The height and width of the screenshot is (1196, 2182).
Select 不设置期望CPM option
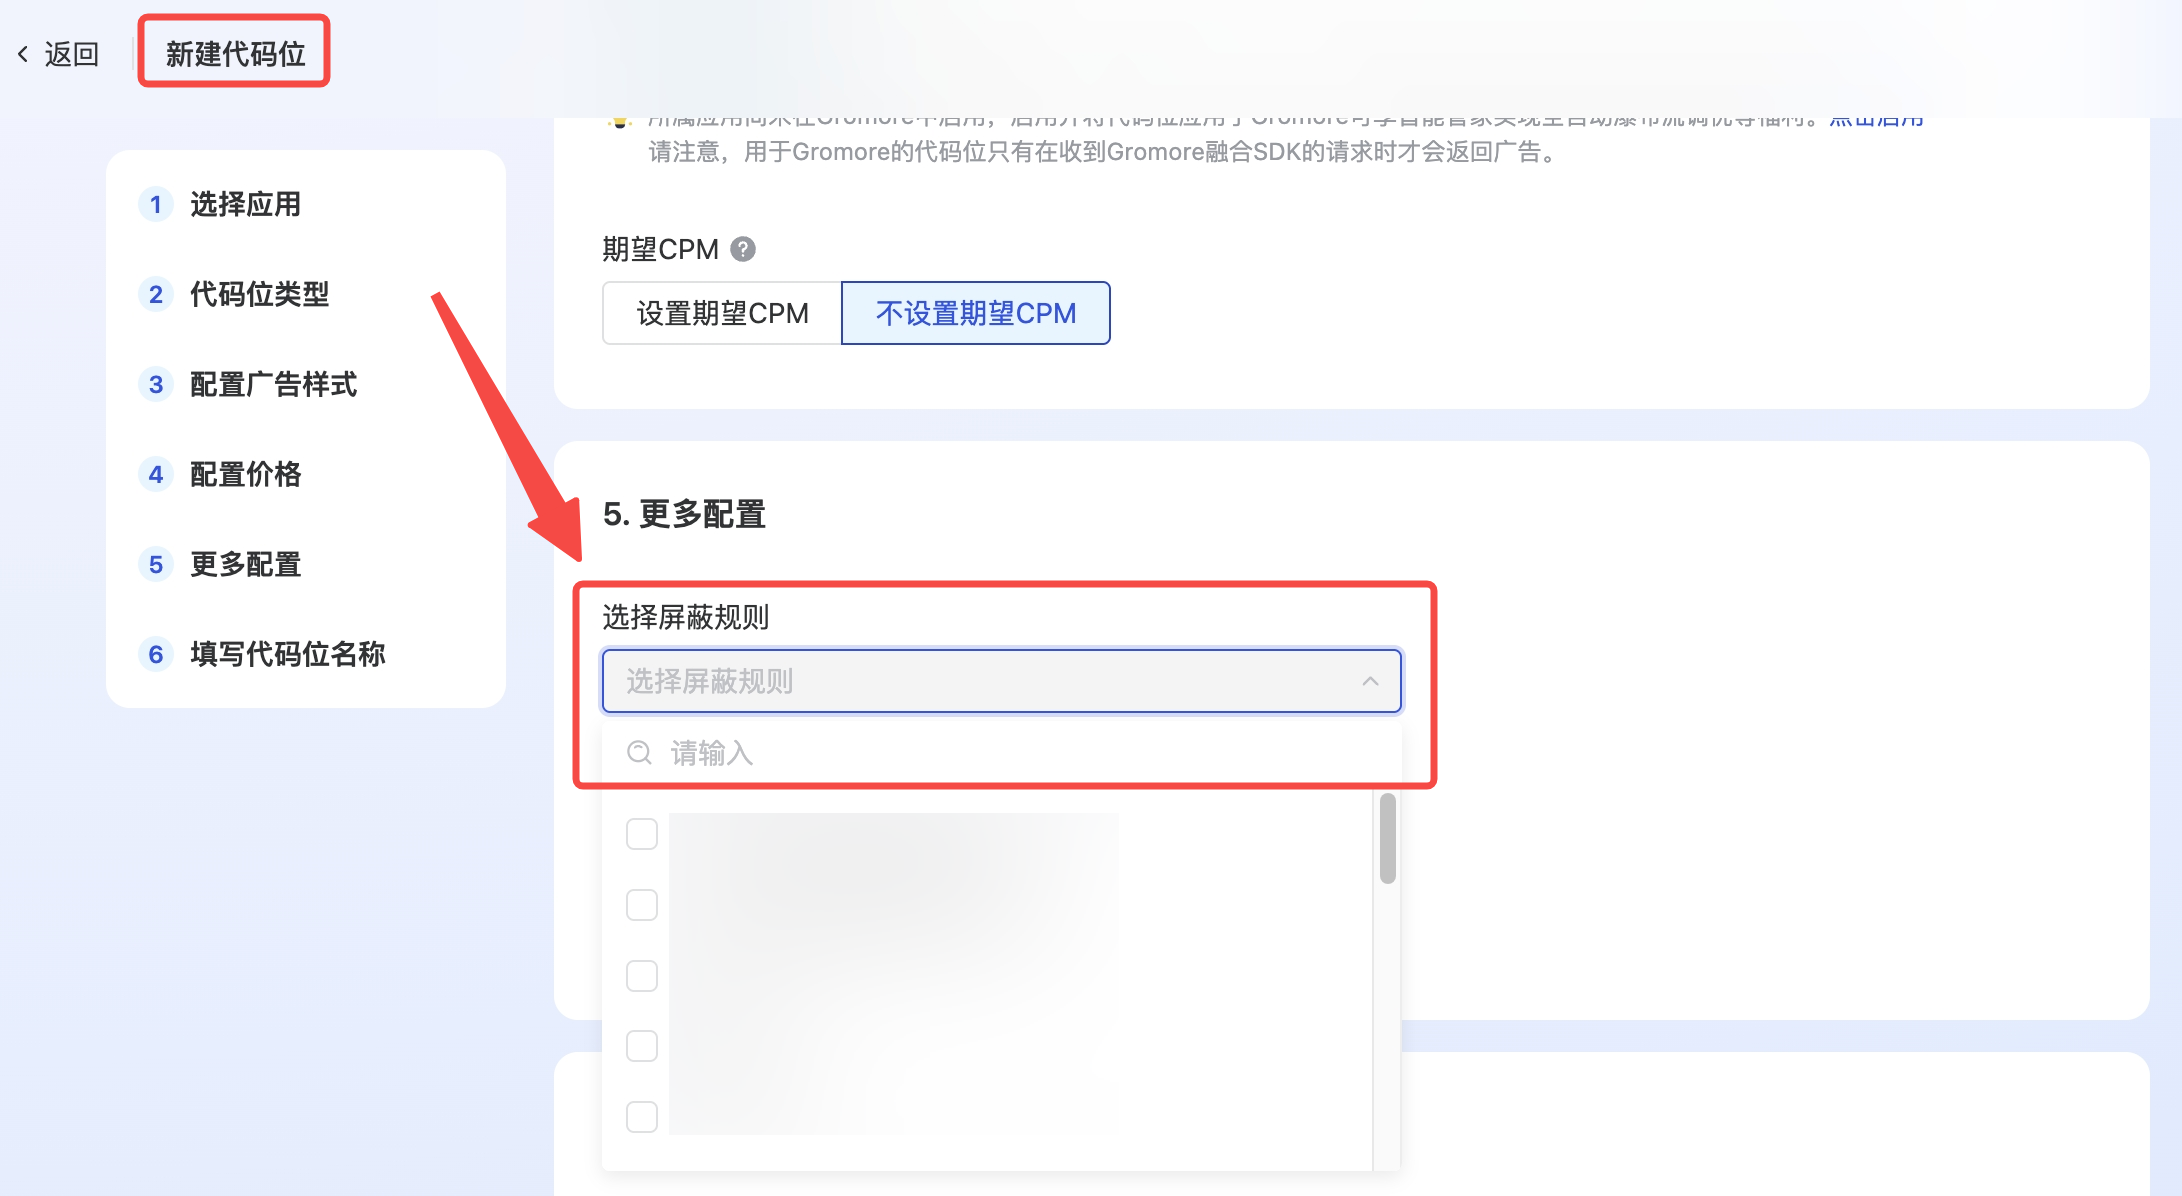click(975, 313)
